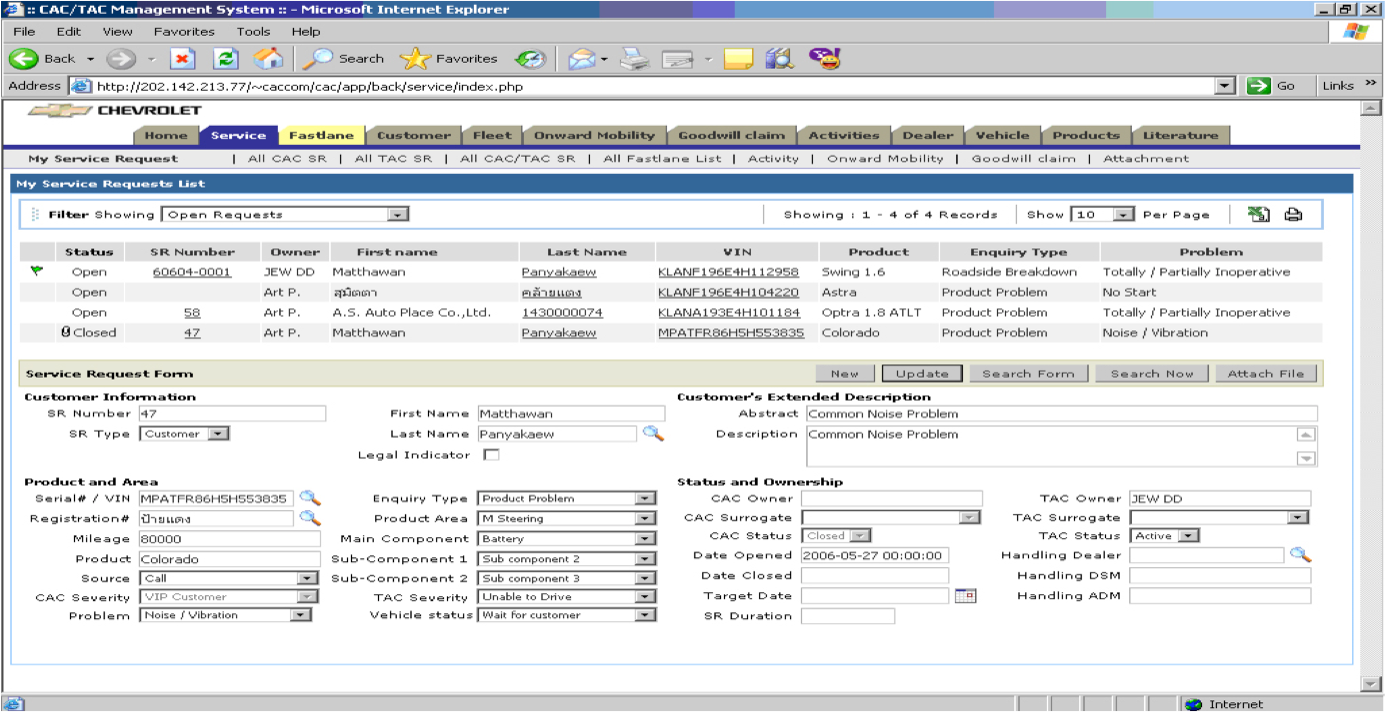Open the Customer tab
The height and width of the screenshot is (712, 1396).
[x=413, y=135]
